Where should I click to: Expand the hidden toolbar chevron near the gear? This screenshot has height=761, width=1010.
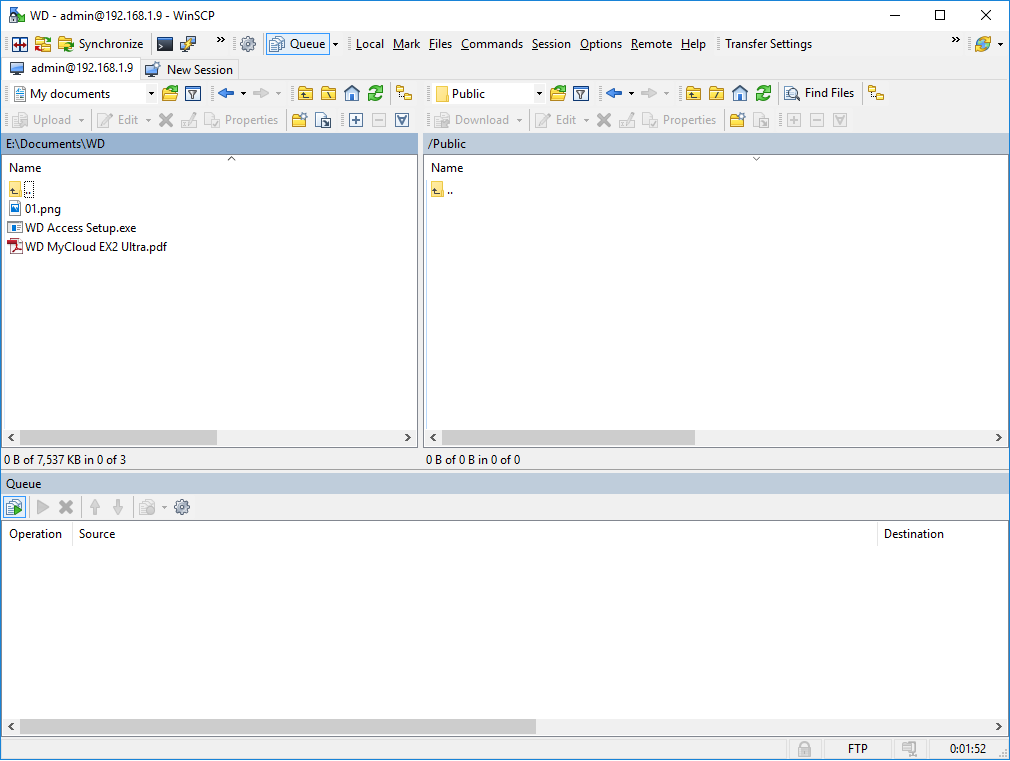tap(220, 40)
